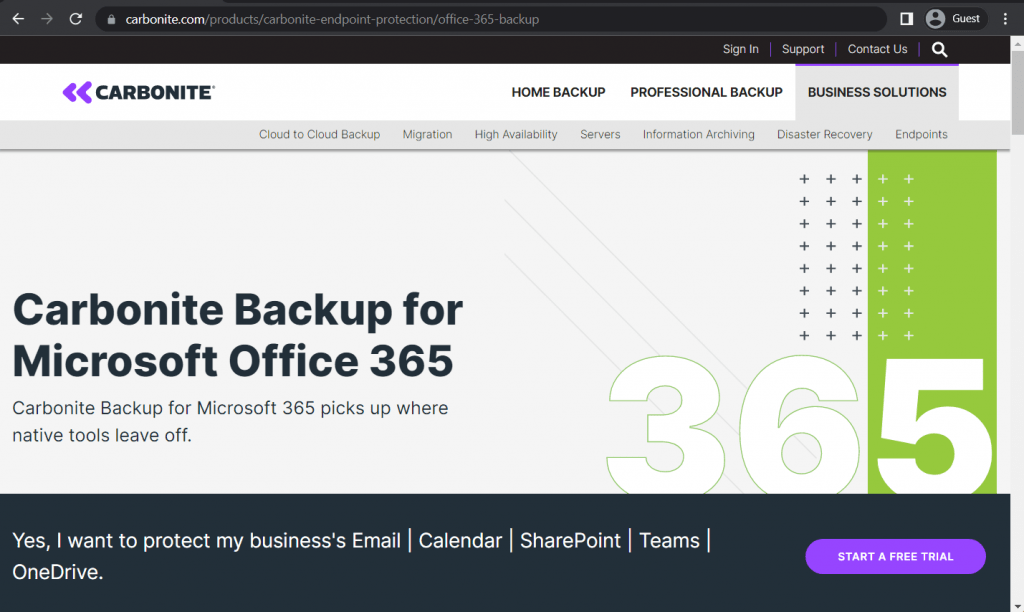This screenshot has width=1024, height=612.
Task: Open the browser side panel icon
Action: click(x=906, y=19)
